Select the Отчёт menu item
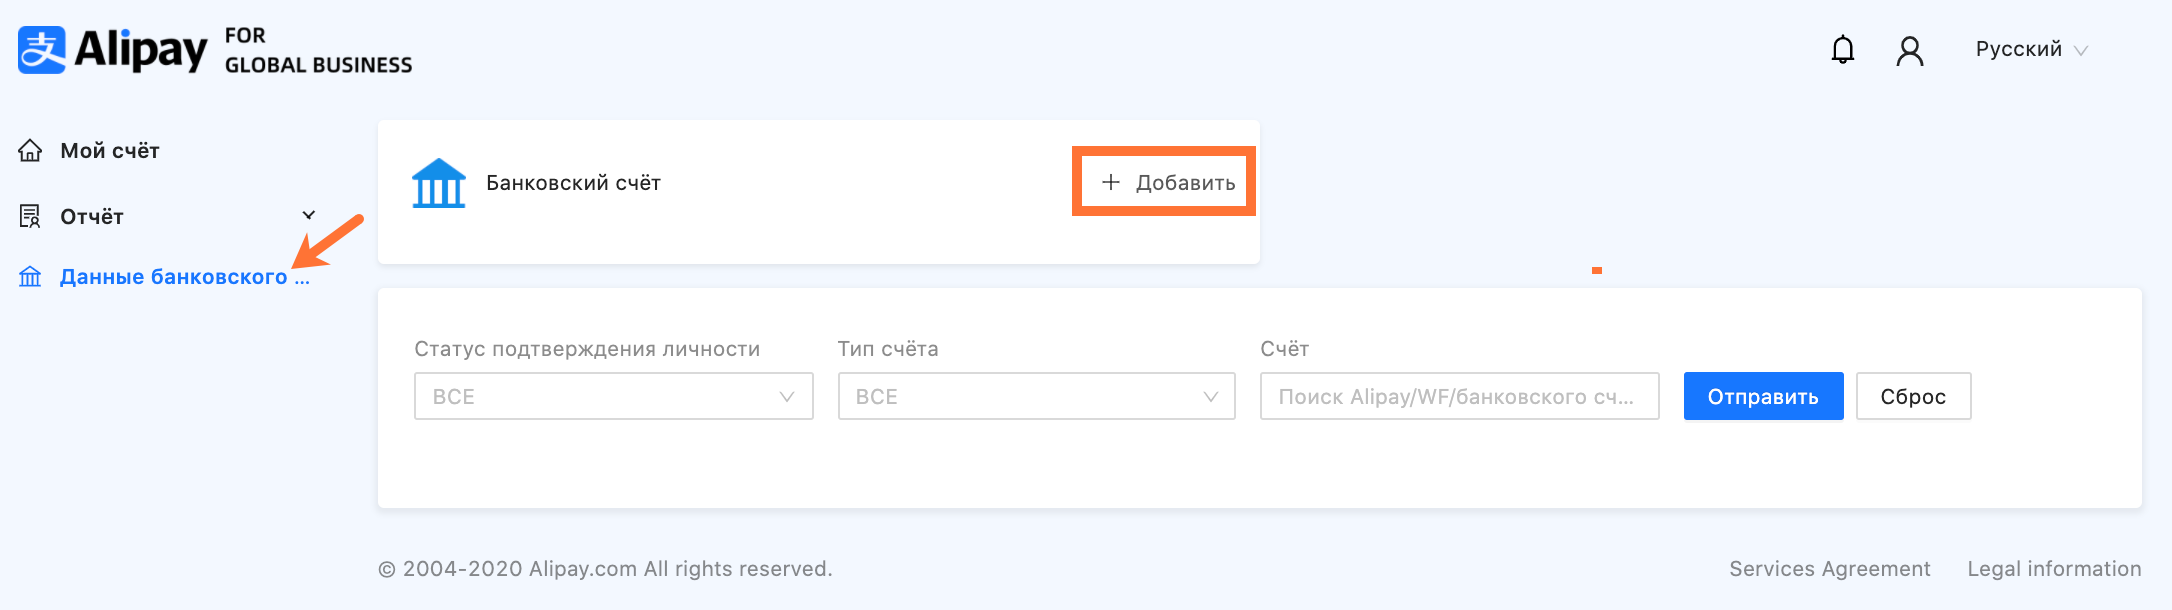 point(92,217)
